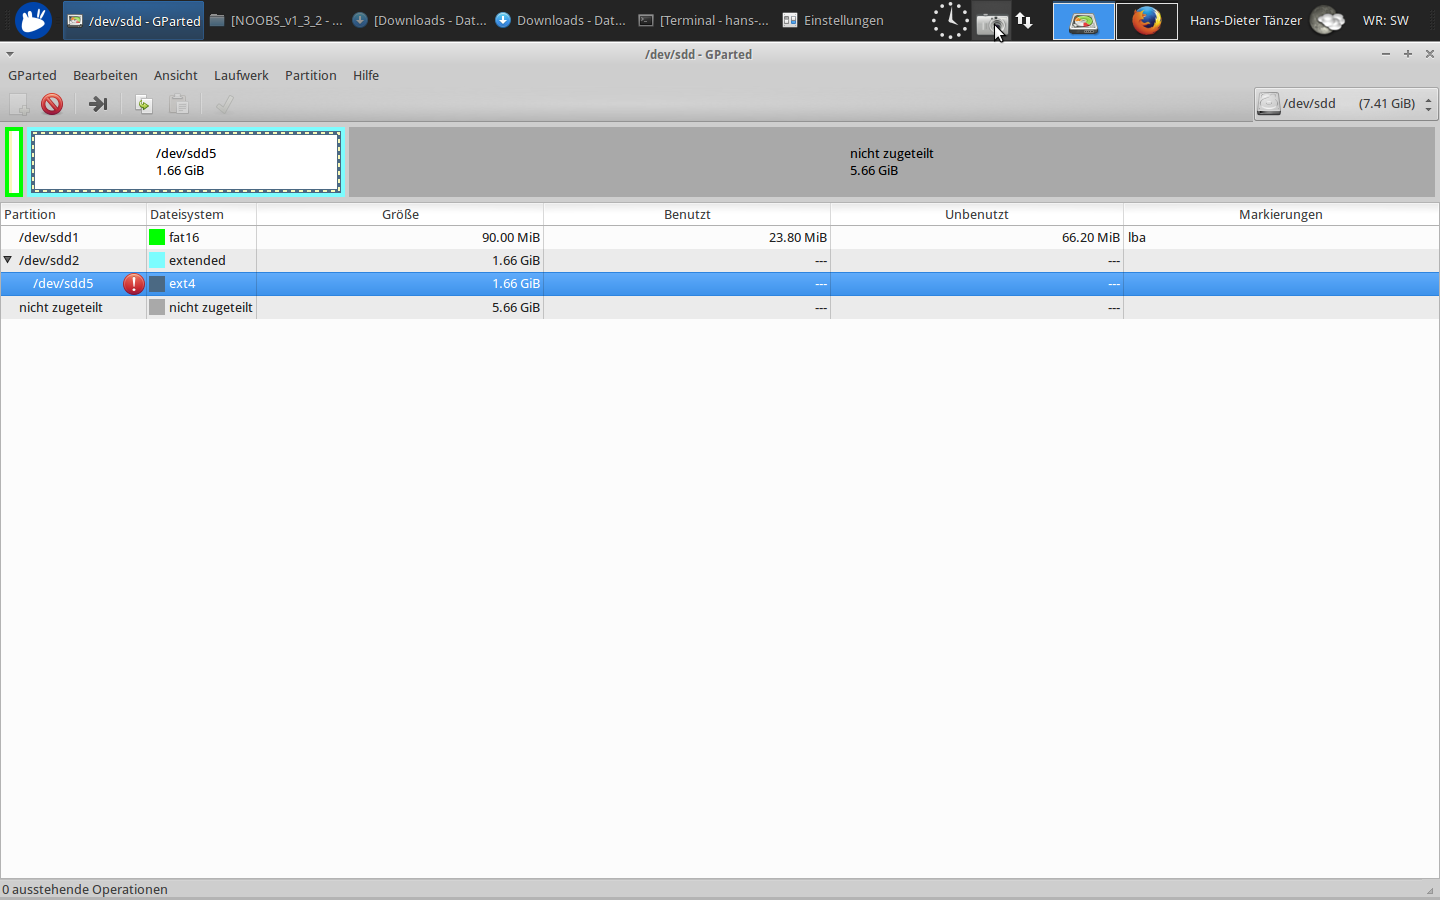Sort by the Größe column header
The height and width of the screenshot is (900, 1440).
click(x=400, y=214)
